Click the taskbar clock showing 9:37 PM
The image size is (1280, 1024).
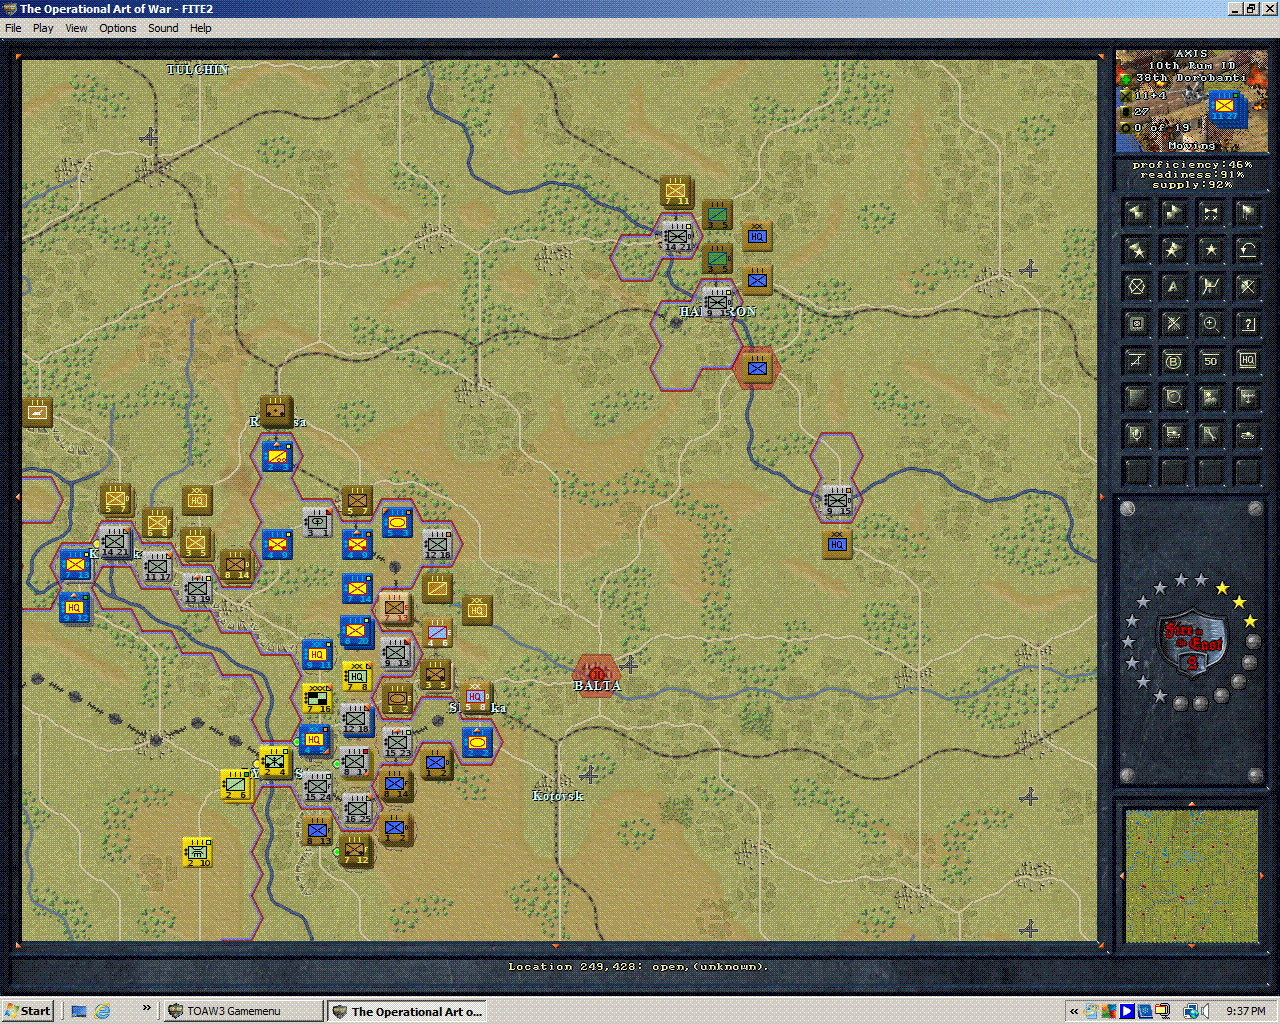point(1245,1011)
